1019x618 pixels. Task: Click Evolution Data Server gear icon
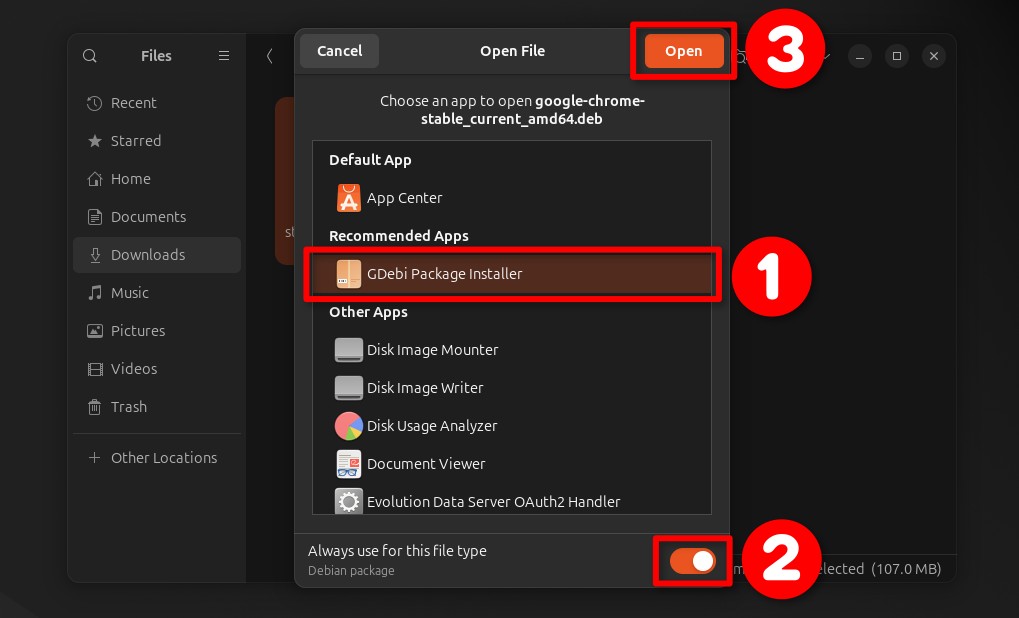tap(348, 501)
